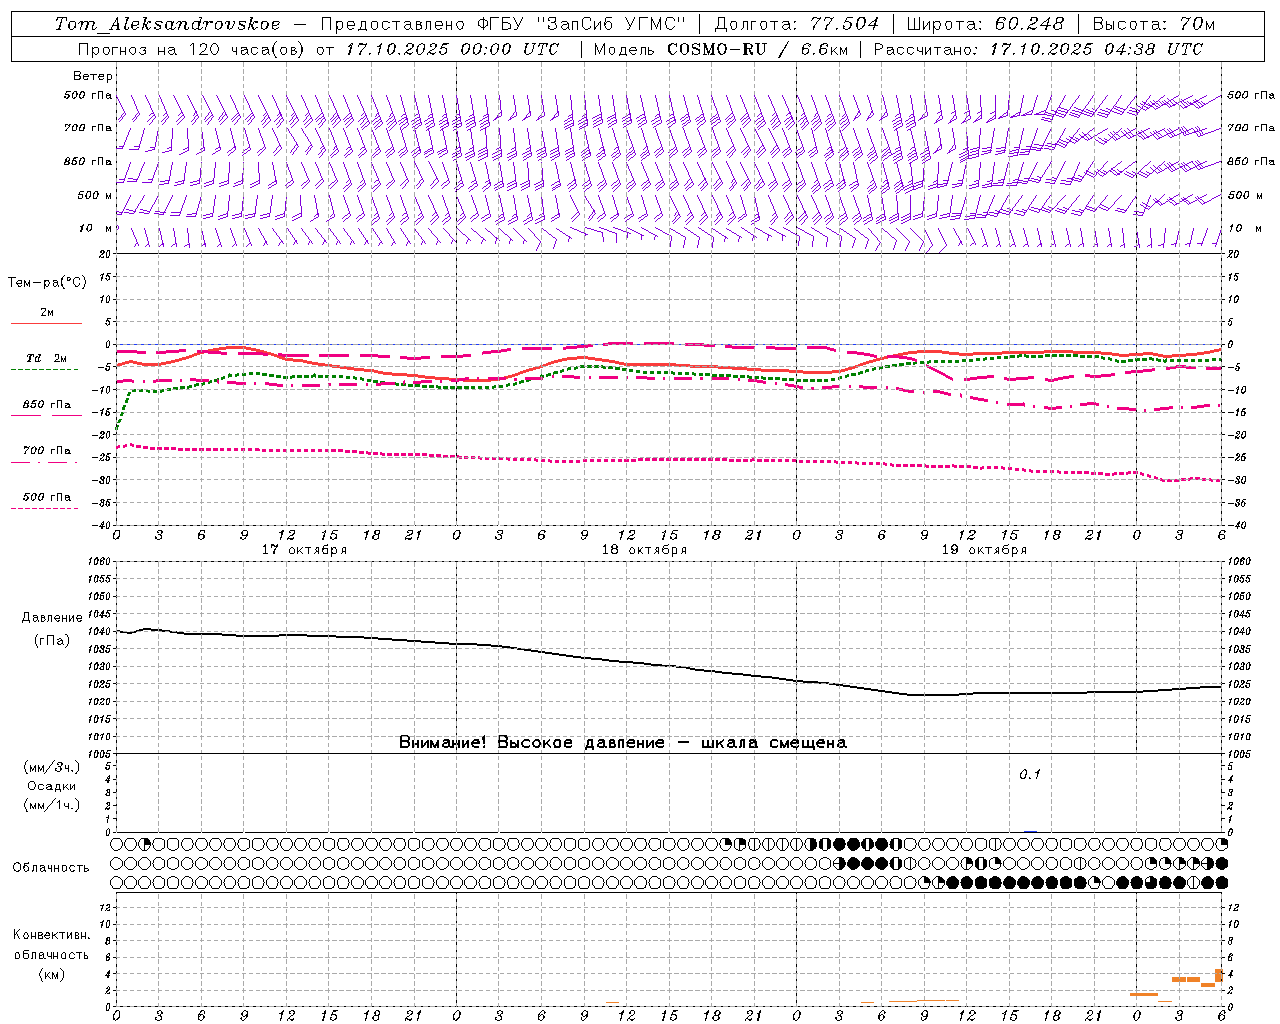Click the 0.1 precipitation value
1280x1024 pixels.
pos(1030,775)
